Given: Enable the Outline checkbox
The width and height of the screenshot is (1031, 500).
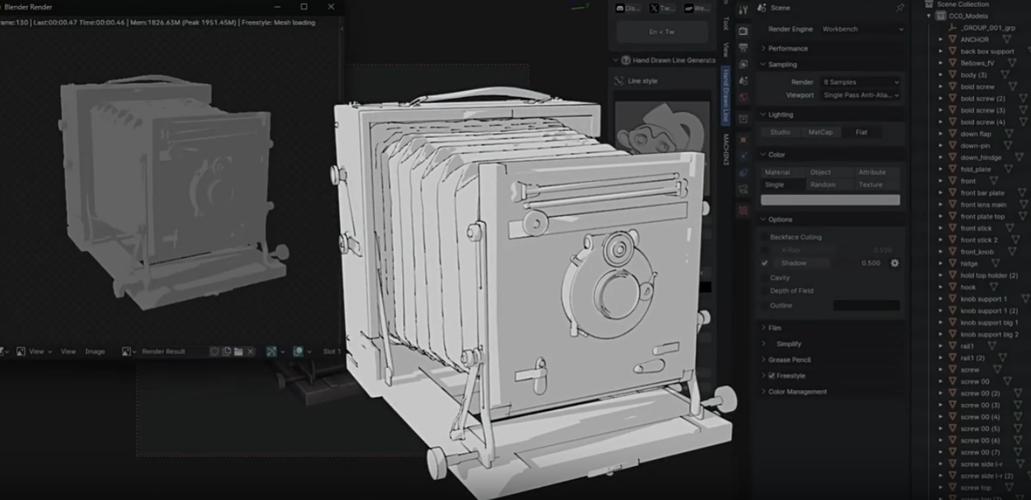Looking at the screenshot, I should 764,306.
